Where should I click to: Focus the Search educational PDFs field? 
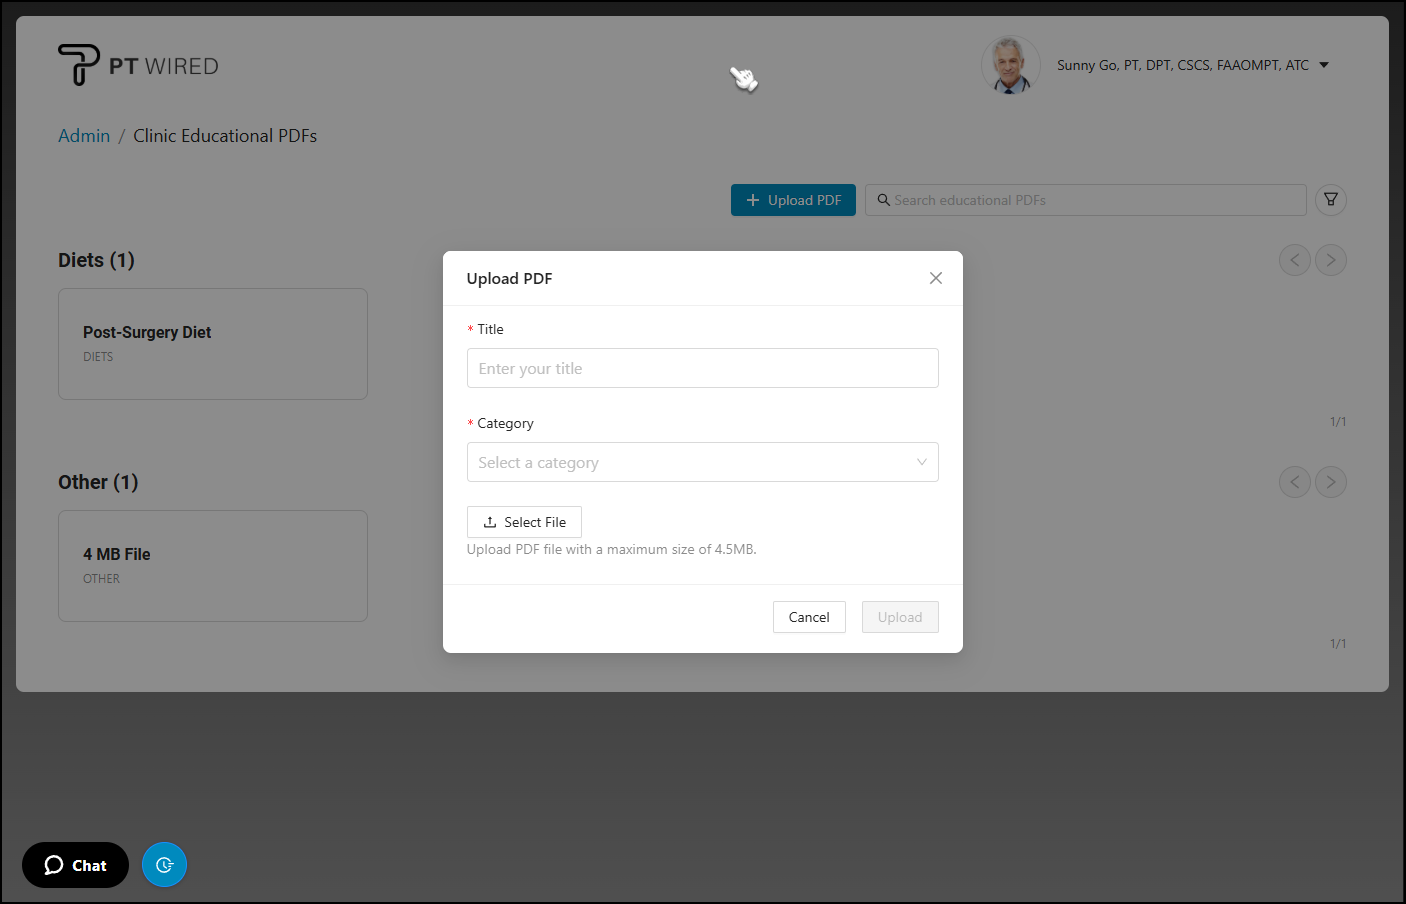(x=1090, y=200)
